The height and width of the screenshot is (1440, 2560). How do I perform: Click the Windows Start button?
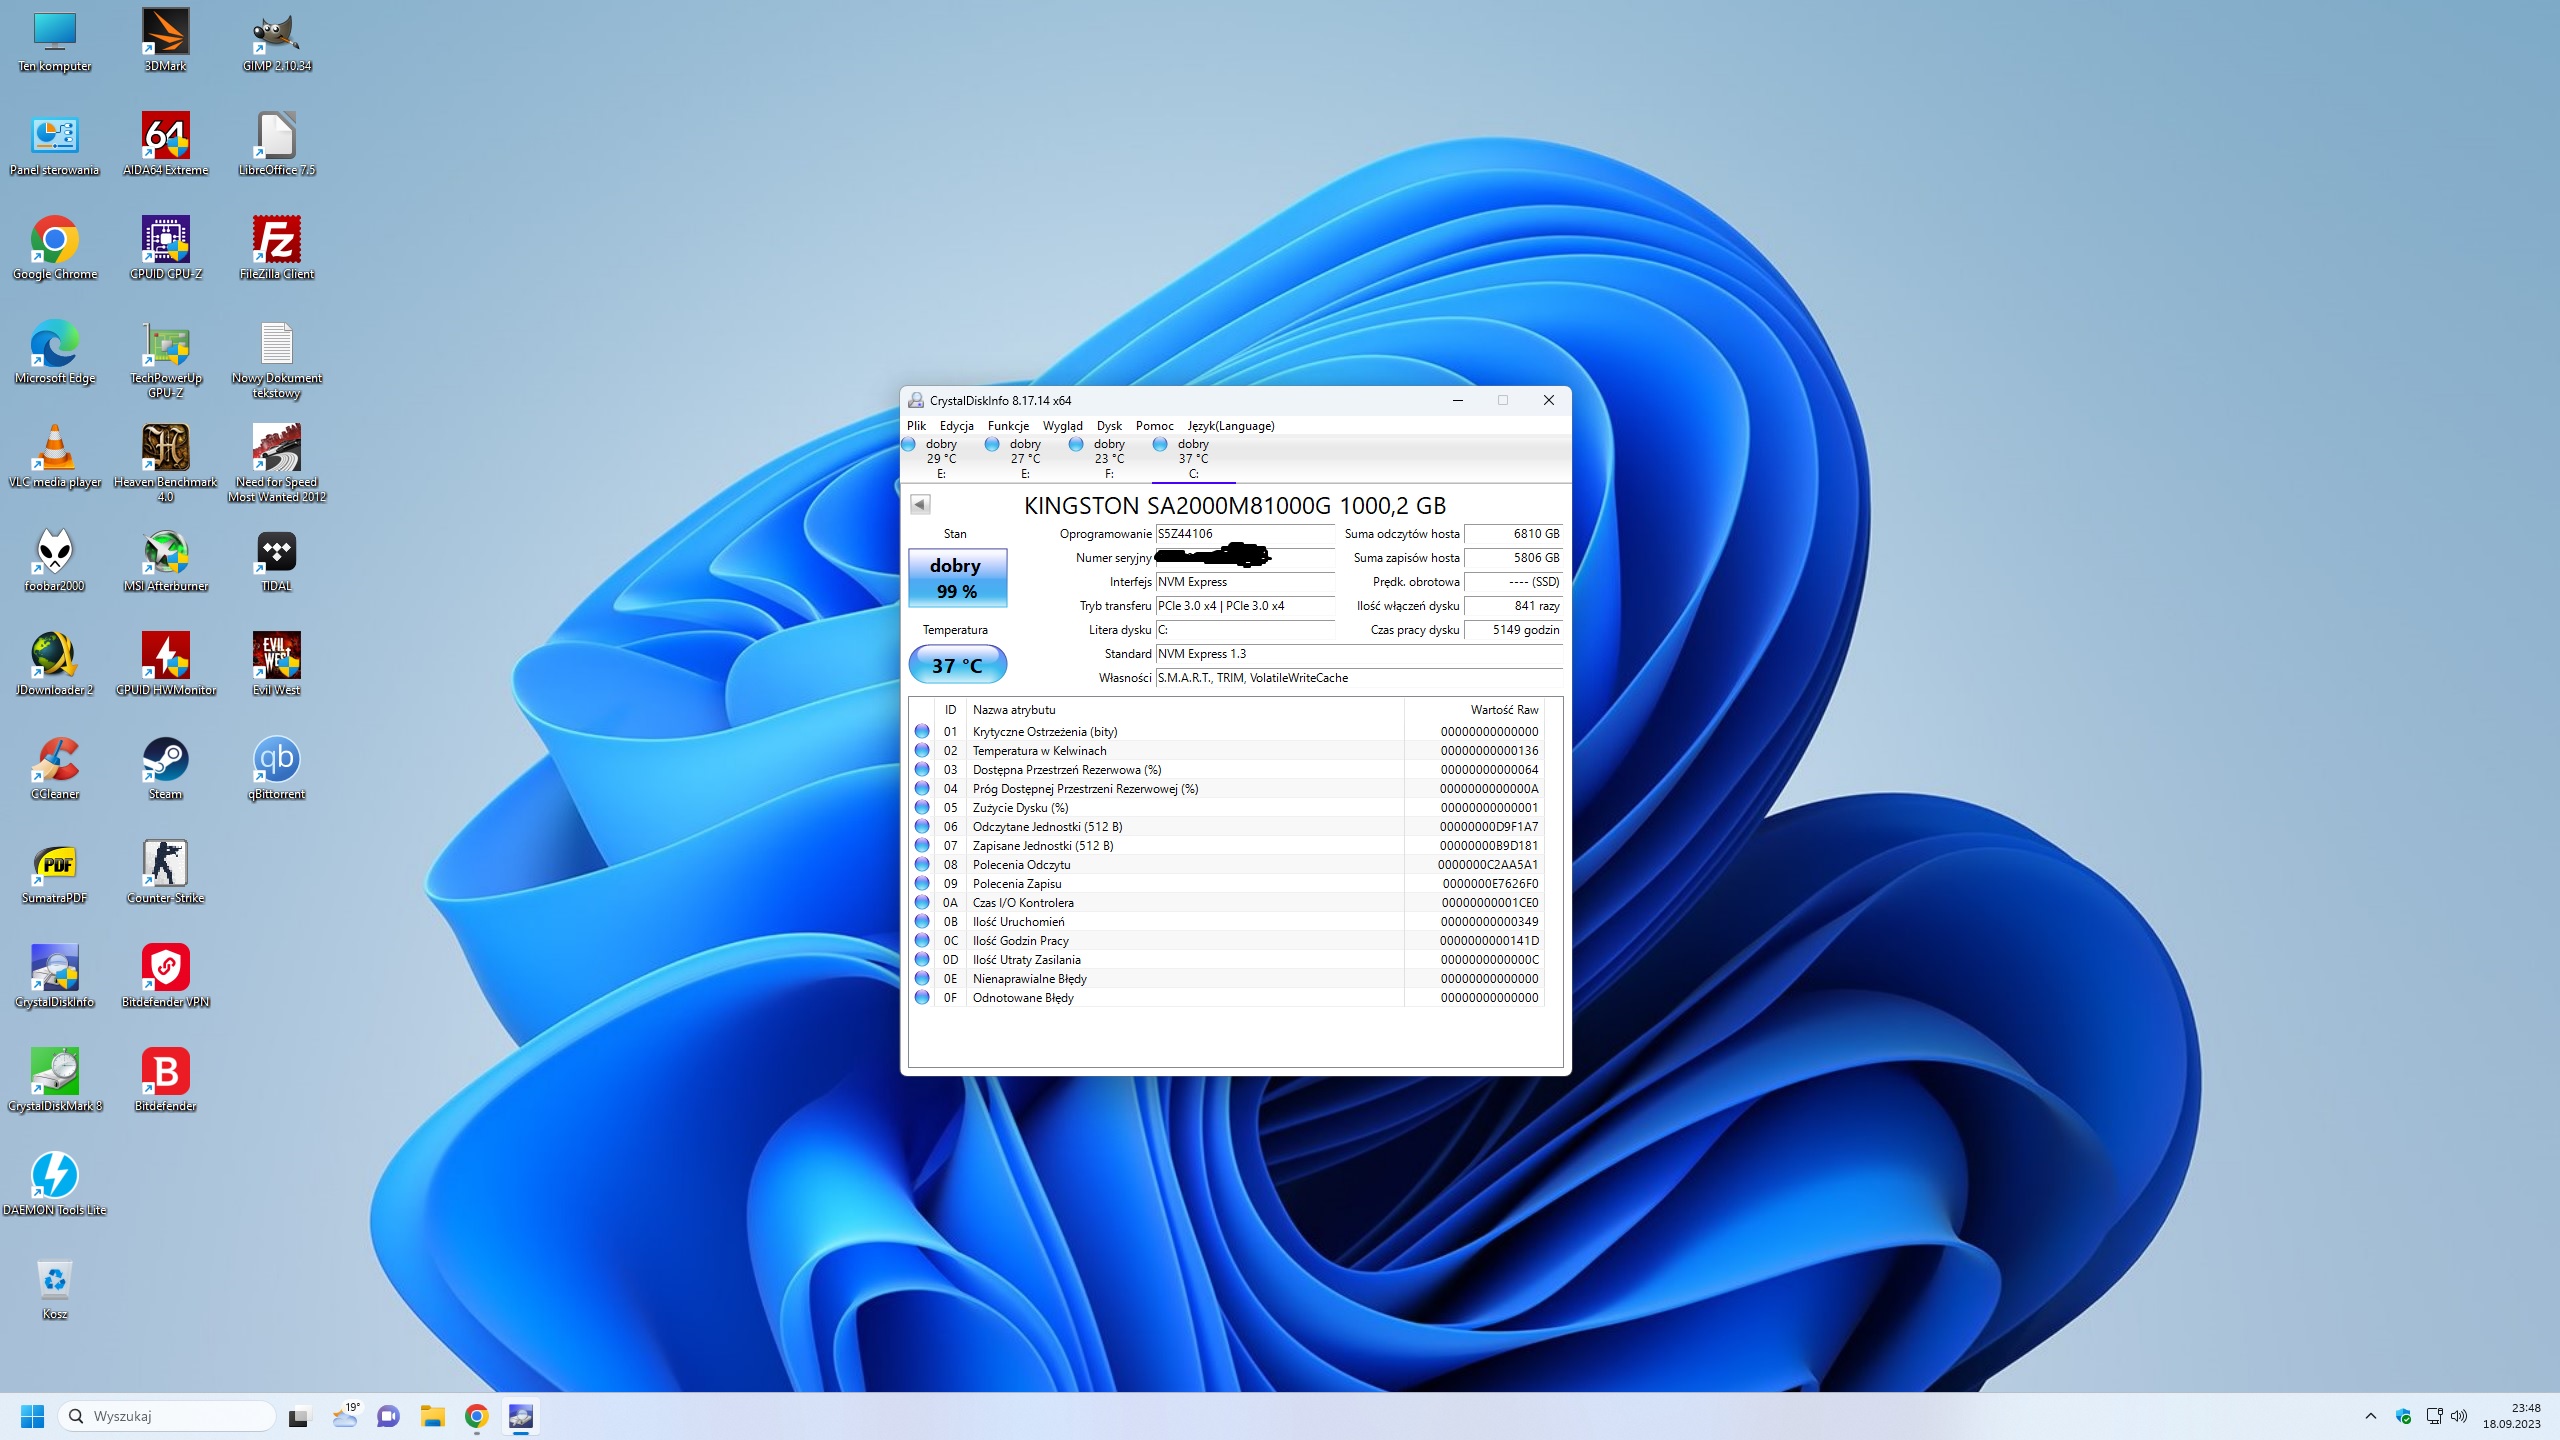(32, 1416)
